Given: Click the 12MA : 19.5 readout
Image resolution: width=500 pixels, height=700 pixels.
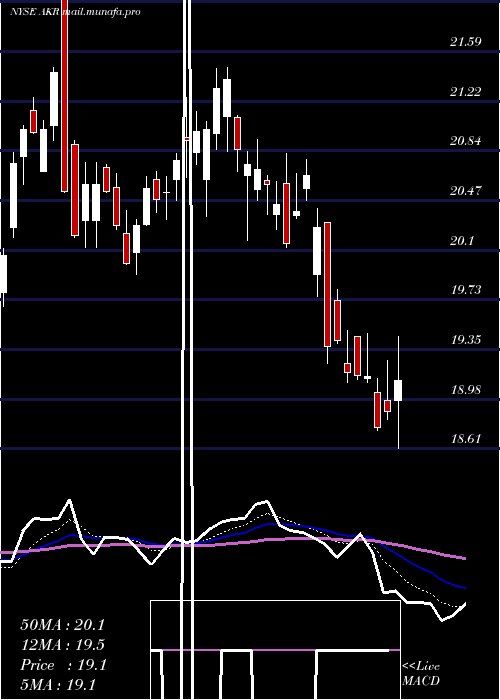Looking at the screenshot, I should coord(63,645).
